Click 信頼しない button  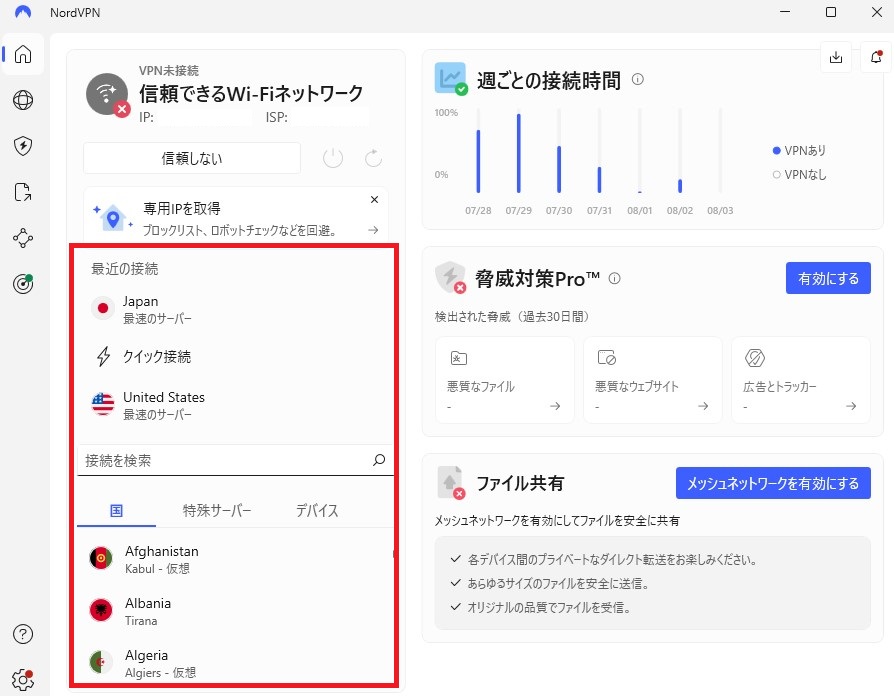point(192,158)
